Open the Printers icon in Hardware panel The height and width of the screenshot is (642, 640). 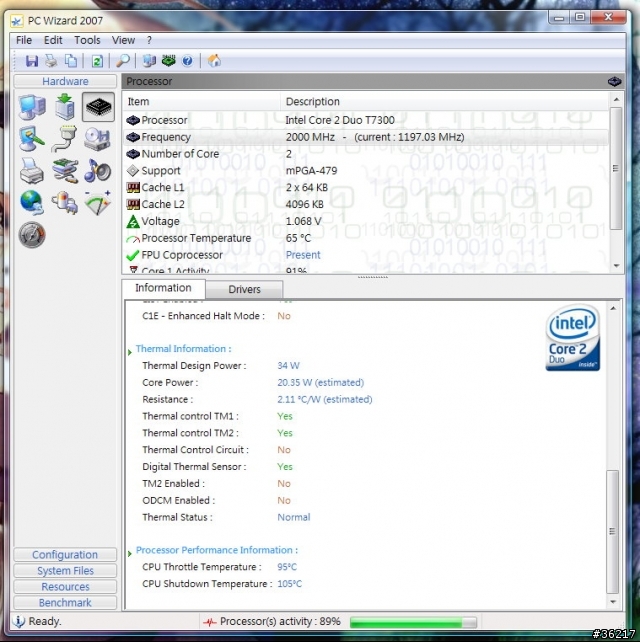pyautogui.click(x=32, y=170)
